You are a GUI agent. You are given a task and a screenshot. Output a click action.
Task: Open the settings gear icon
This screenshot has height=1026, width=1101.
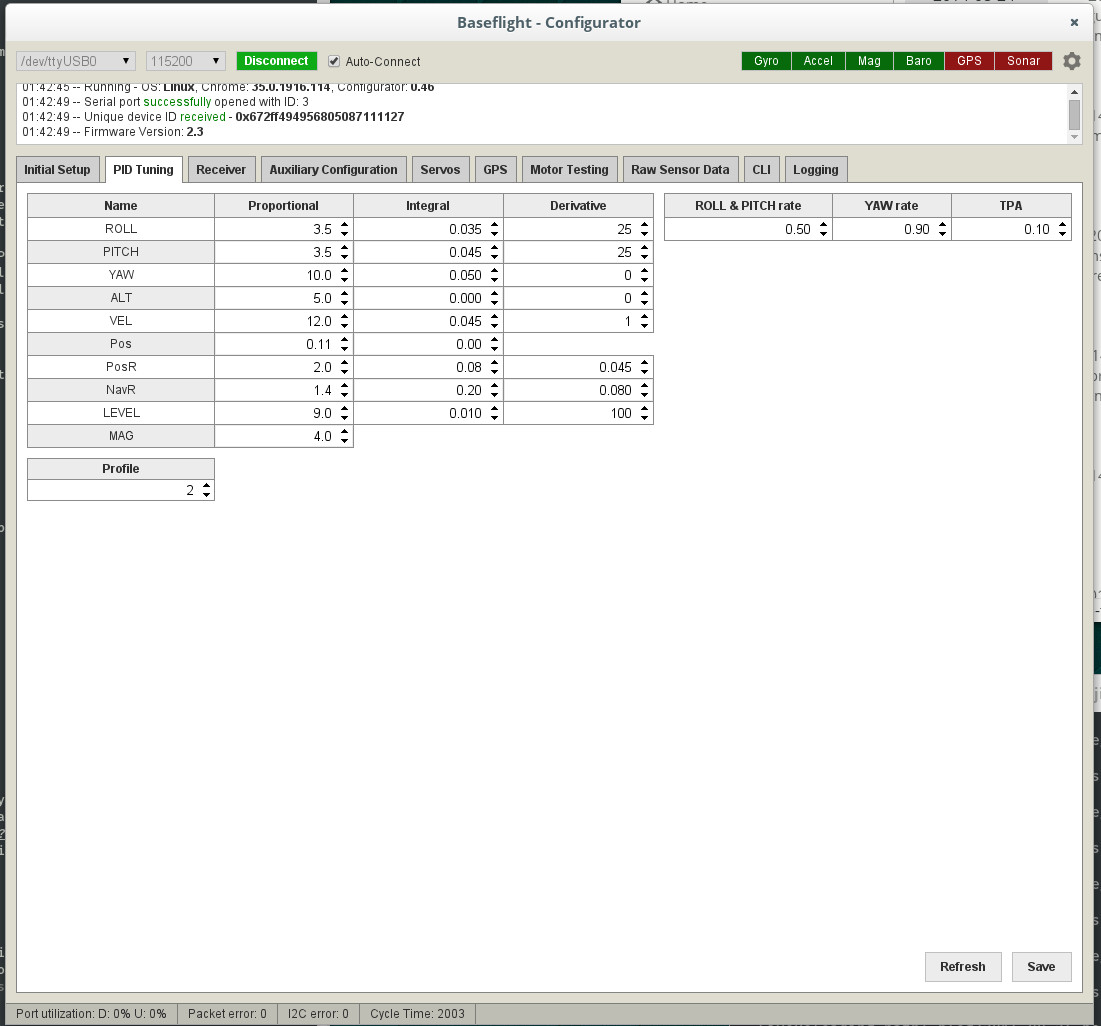(1072, 61)
